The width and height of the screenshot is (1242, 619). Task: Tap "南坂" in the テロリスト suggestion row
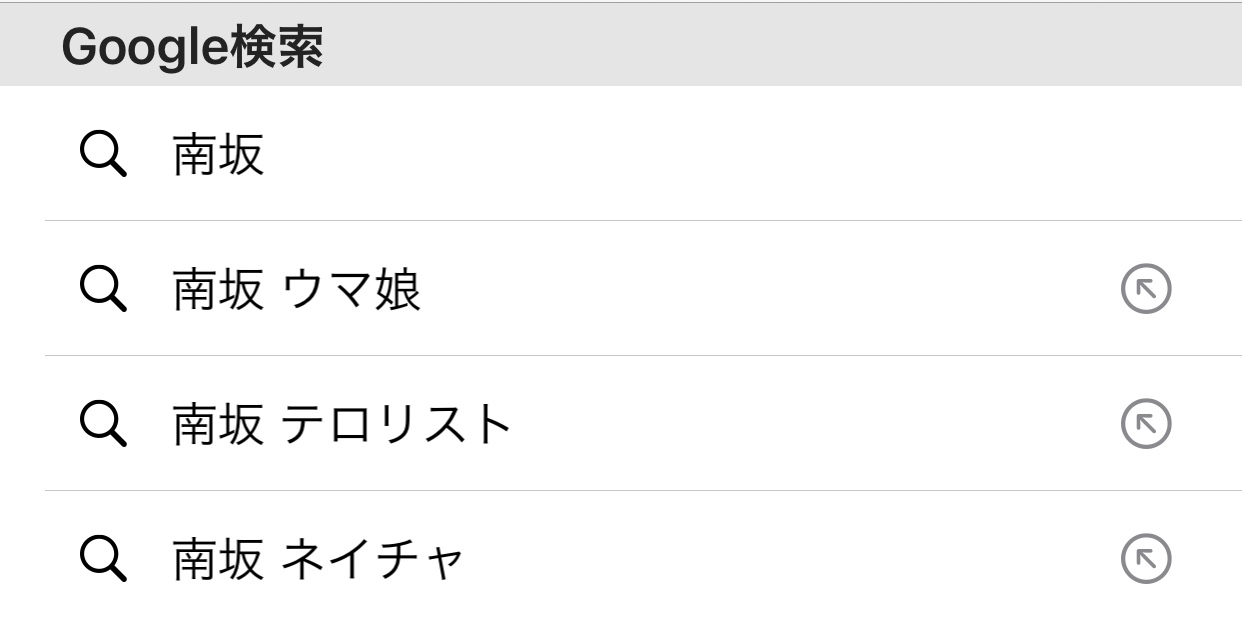218,426
